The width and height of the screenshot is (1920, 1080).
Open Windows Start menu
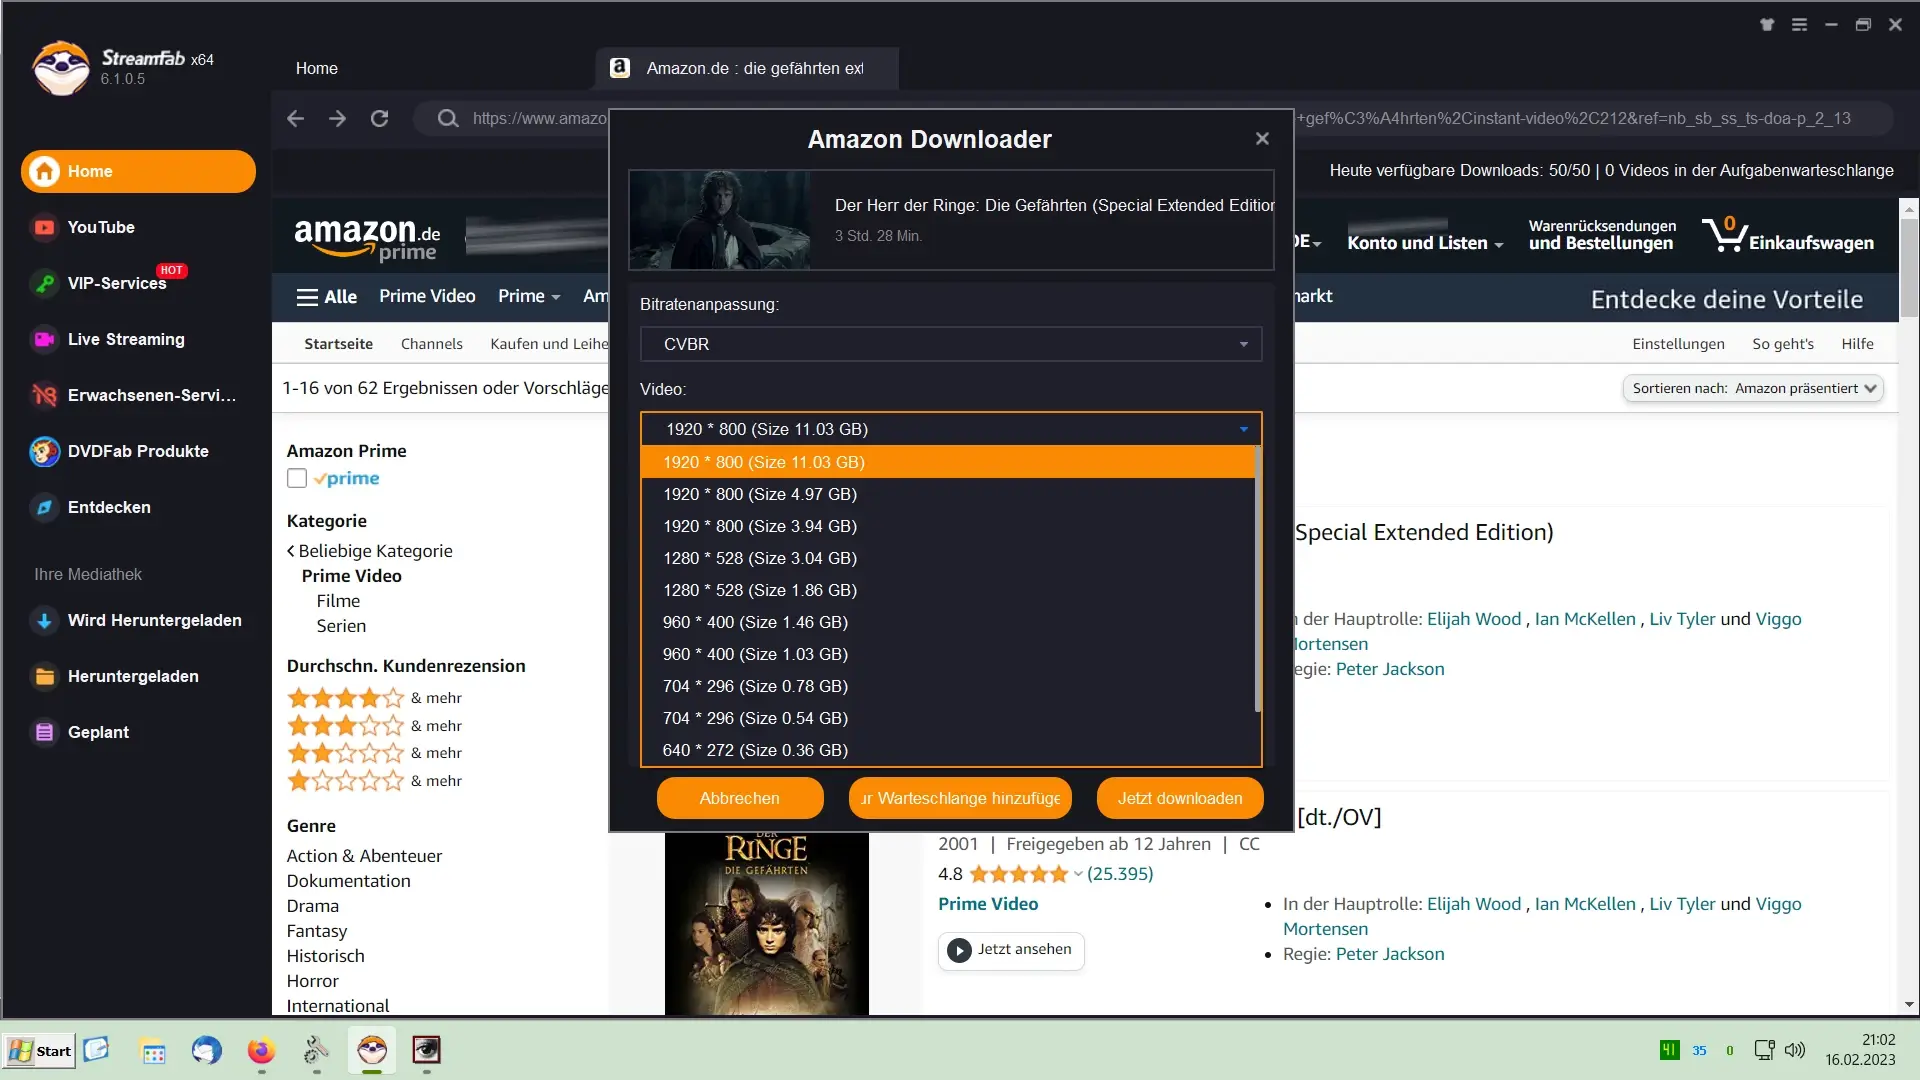tap(40, 1051)
